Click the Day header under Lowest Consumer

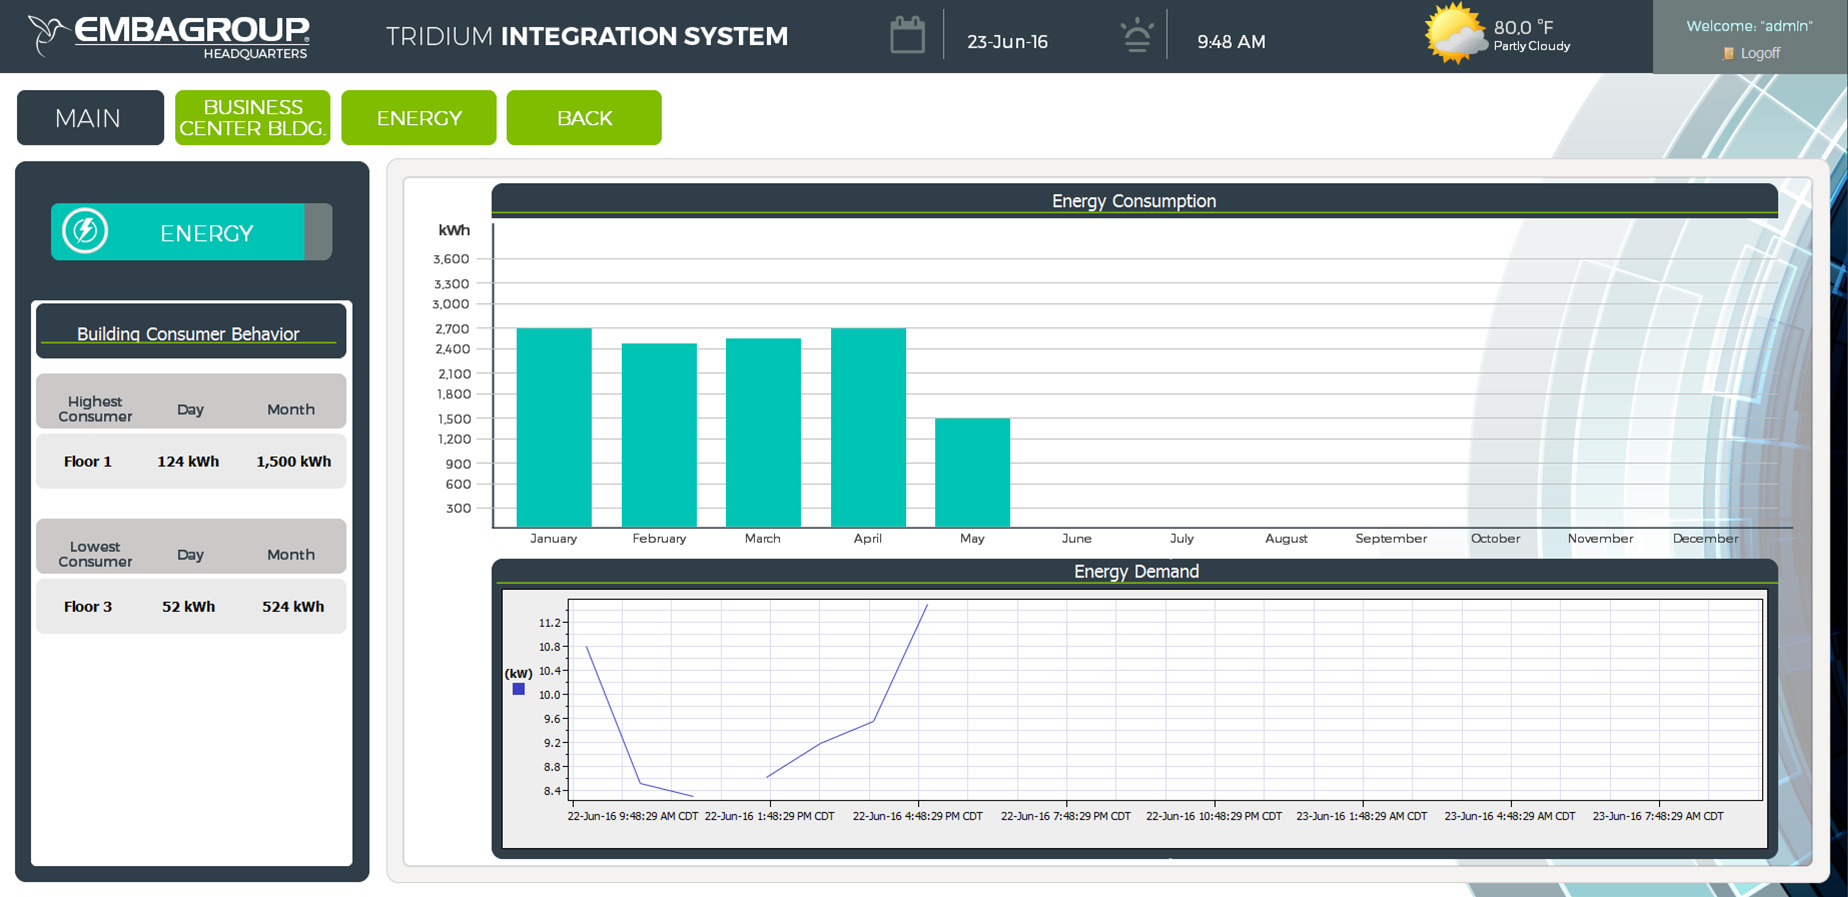[x=190, y=554]
